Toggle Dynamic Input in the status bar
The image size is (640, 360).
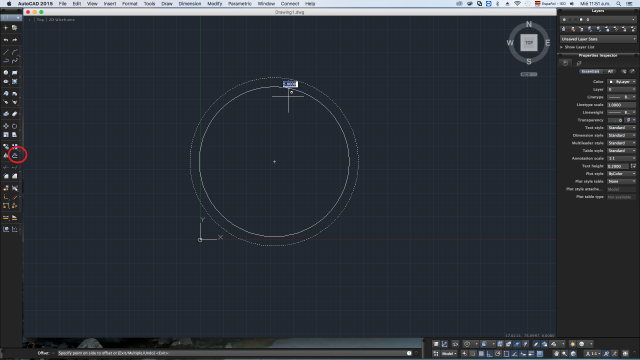tap(523, 353)
